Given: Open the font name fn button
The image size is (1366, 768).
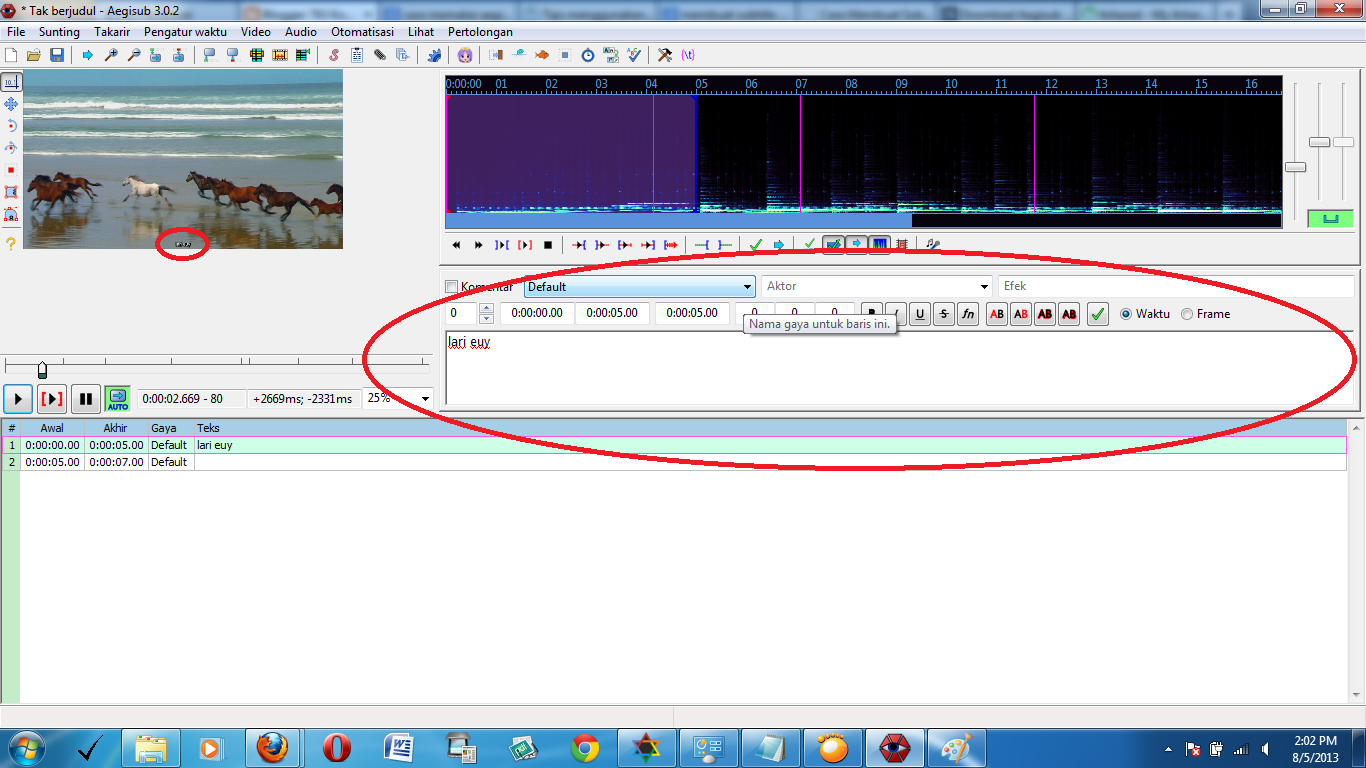Looking at the screenshot, I should (x=967, y=314).
